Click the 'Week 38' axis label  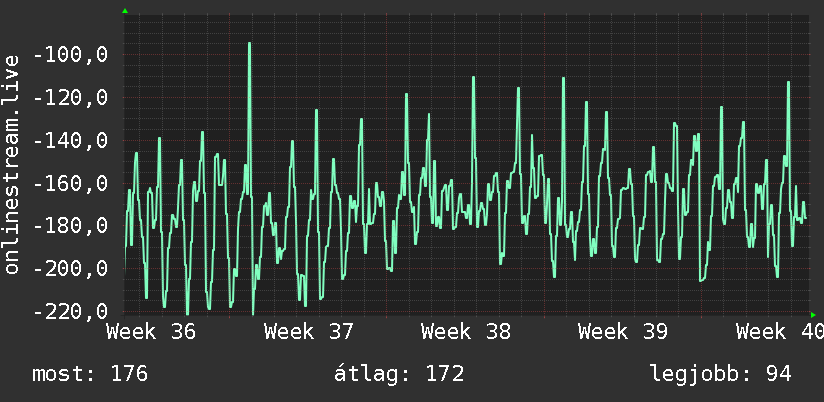(466, 332)
